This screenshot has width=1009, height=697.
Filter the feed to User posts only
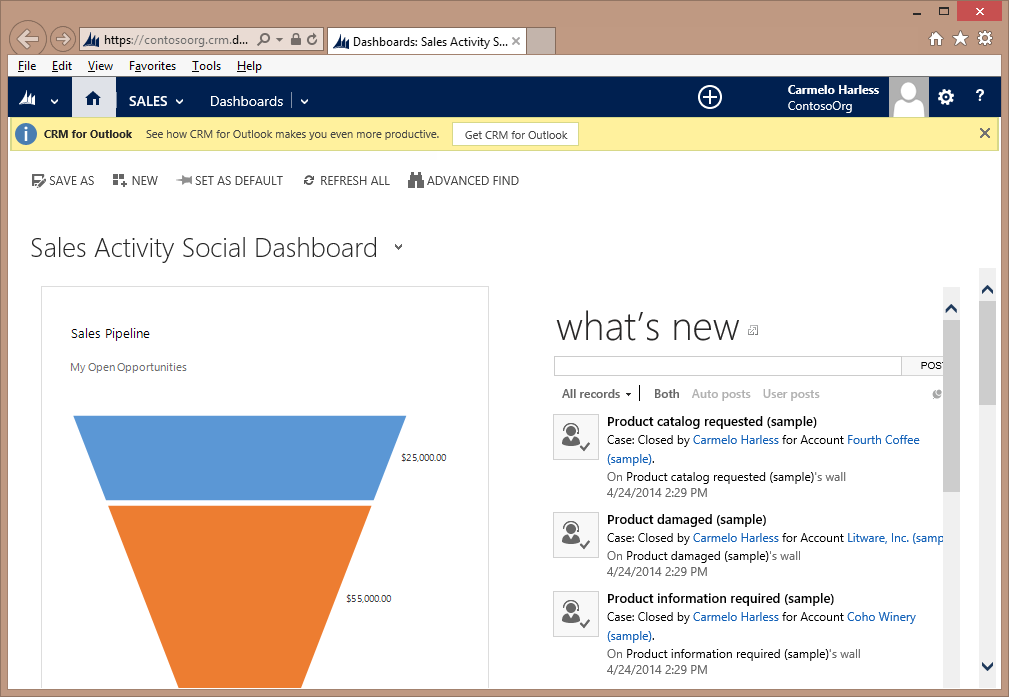coord(790,394)
